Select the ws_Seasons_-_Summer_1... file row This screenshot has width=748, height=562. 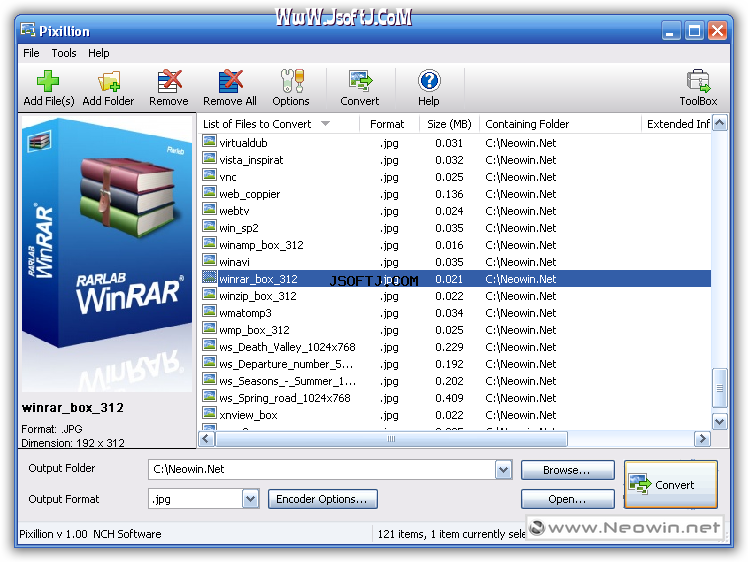455,381
